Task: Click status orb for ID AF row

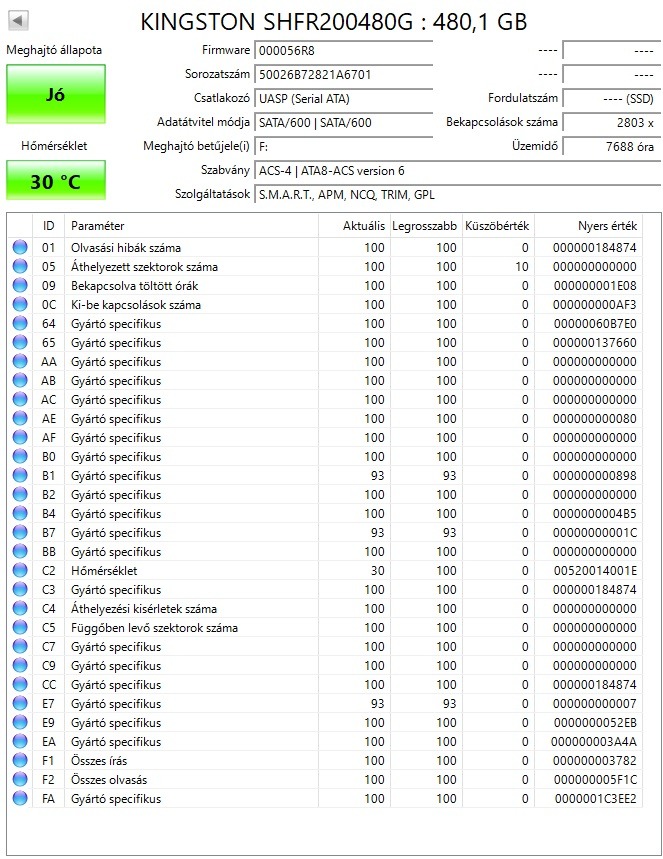Action: point(20,437)
